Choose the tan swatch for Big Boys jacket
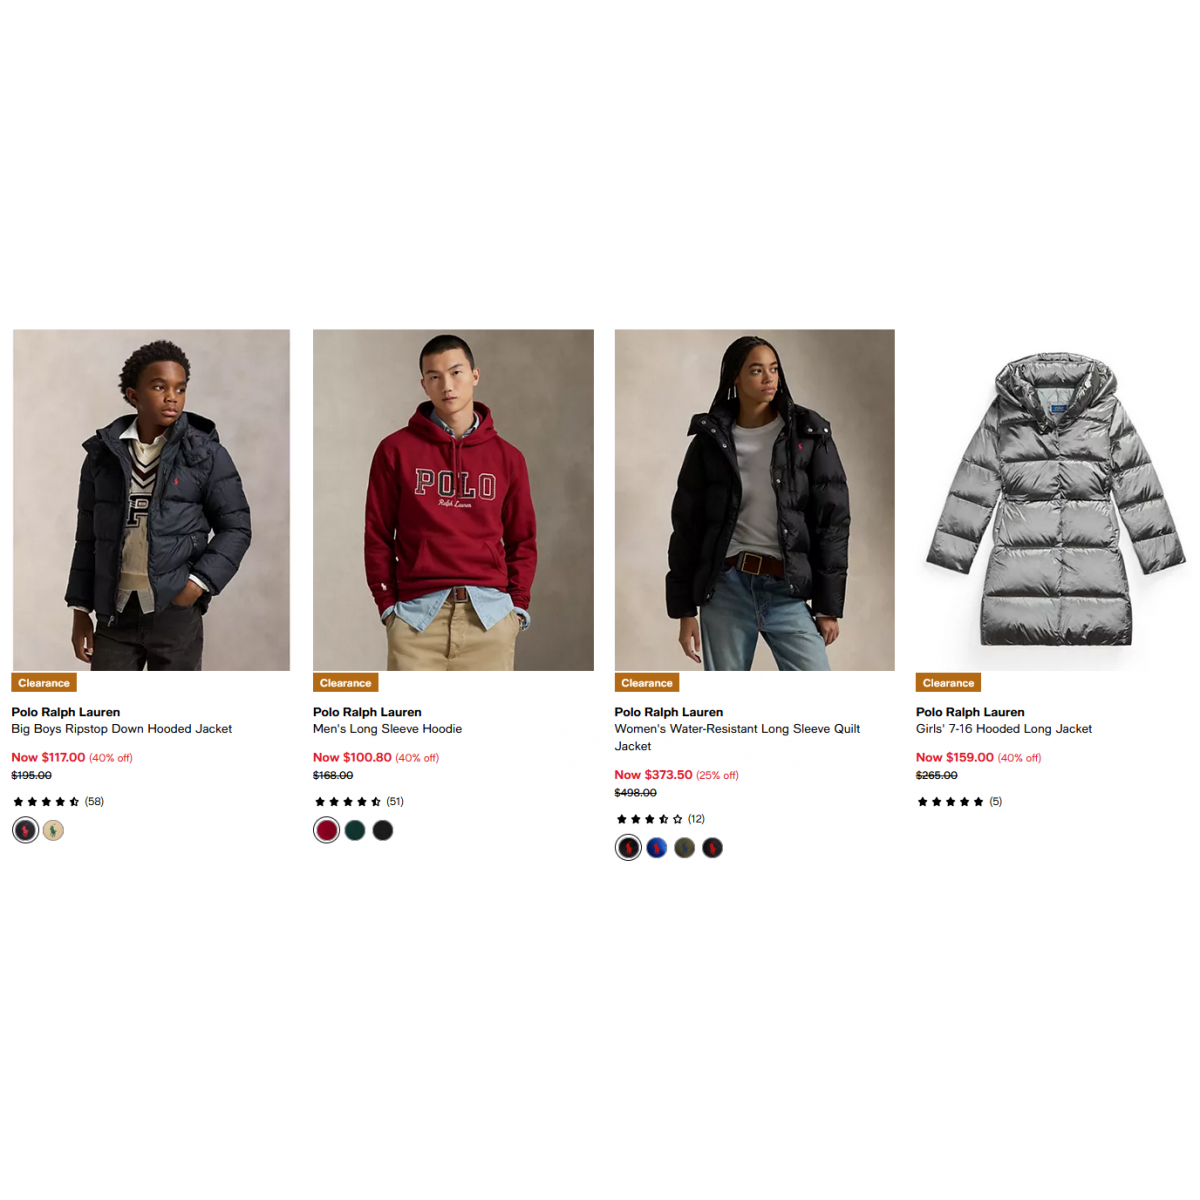This screenshot has height=1200, width=1200. tap(54, 830)
